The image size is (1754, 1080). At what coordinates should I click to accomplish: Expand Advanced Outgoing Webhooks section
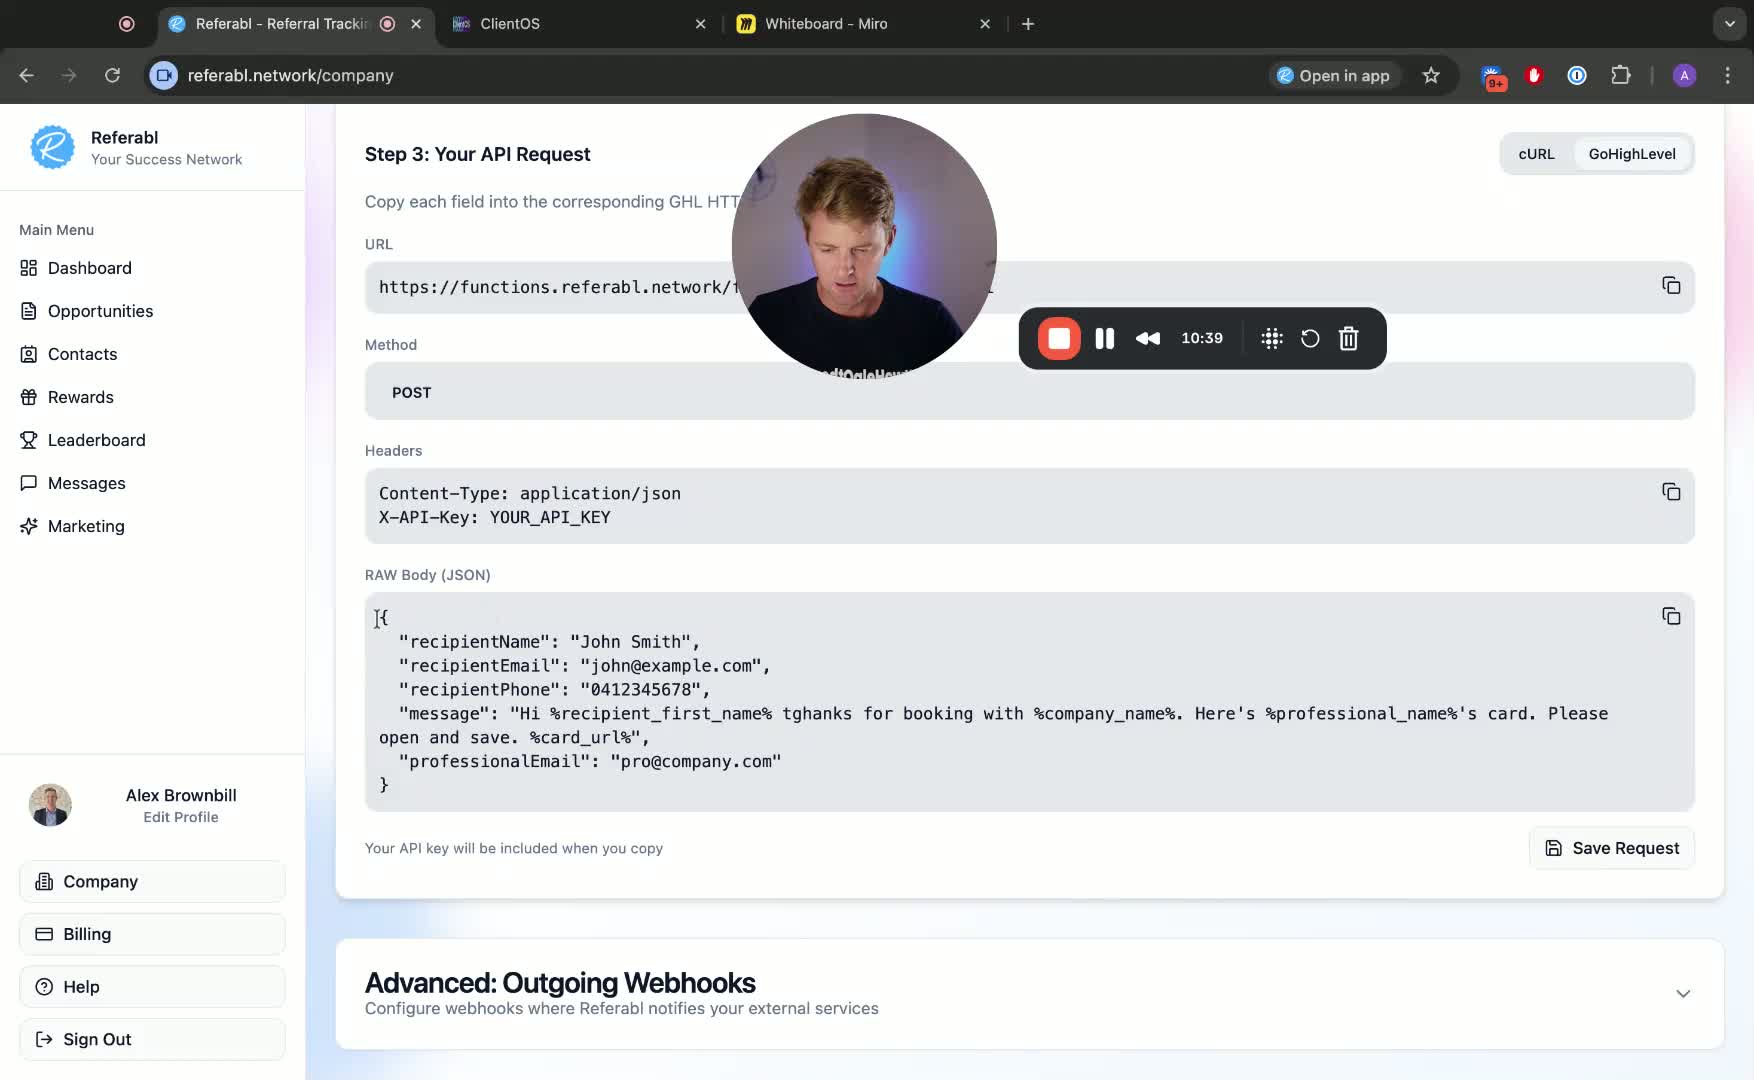coord(1683,993)
